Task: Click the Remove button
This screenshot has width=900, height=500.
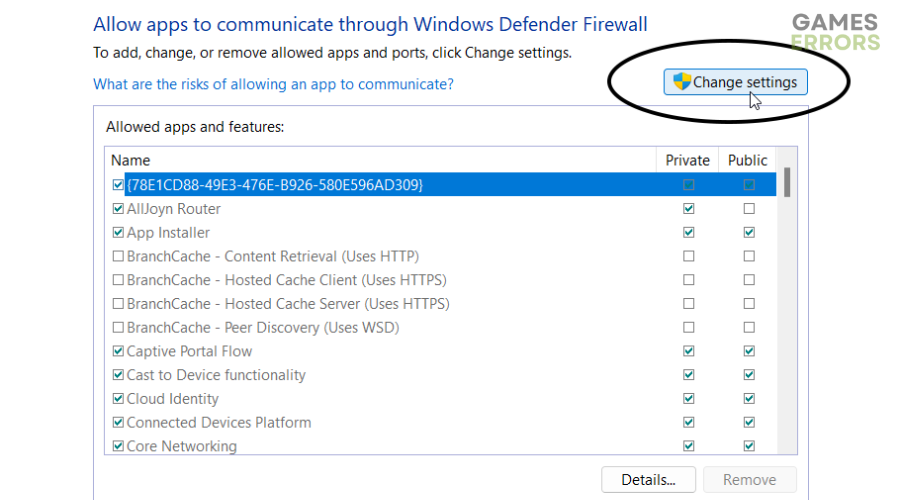Action: (750, 479)
